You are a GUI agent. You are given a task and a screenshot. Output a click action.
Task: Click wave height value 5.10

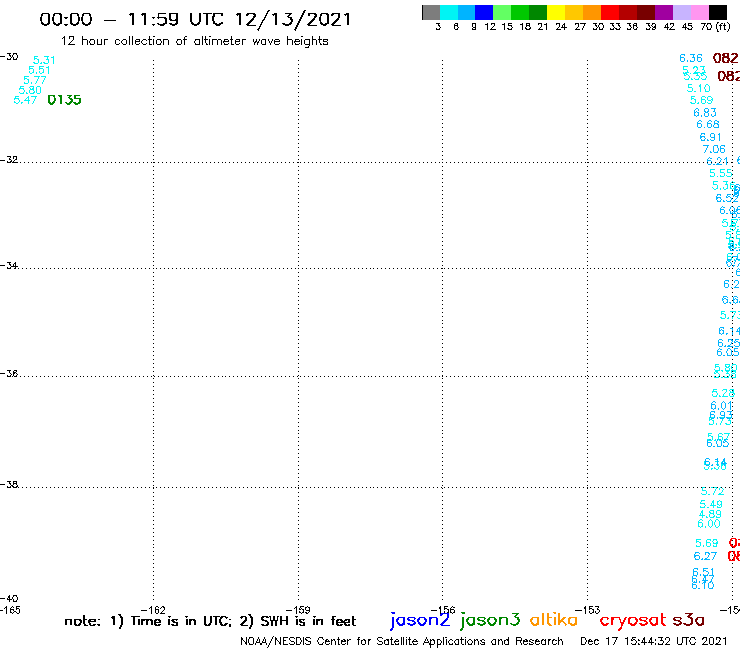pos(698,88)
